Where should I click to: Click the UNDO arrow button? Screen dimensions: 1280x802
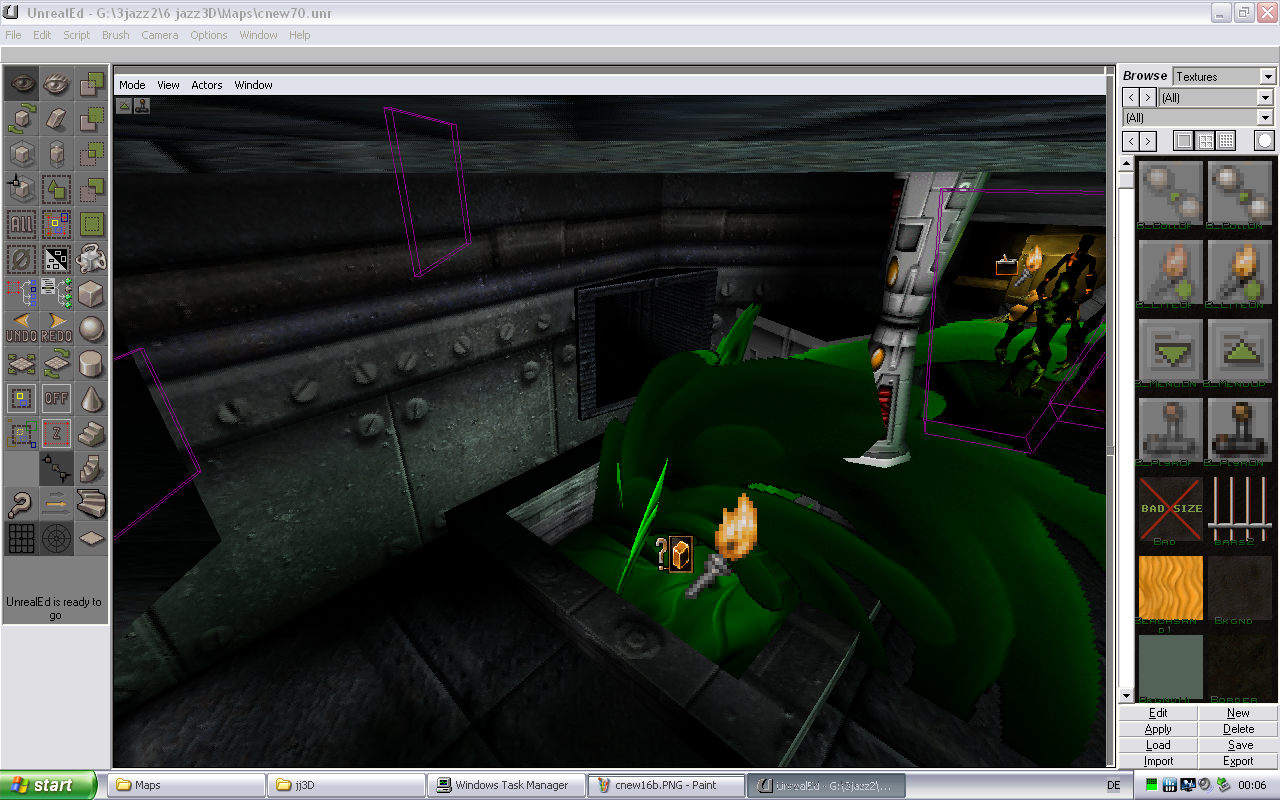click(x=22, y=329)
